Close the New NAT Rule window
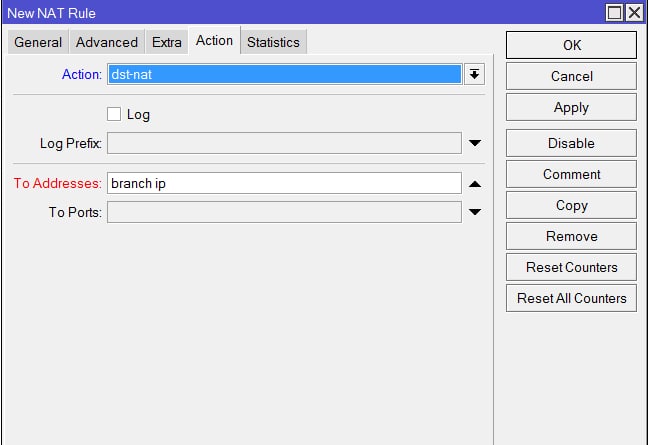This screenshot has width=648, height=445. point(634,13)
